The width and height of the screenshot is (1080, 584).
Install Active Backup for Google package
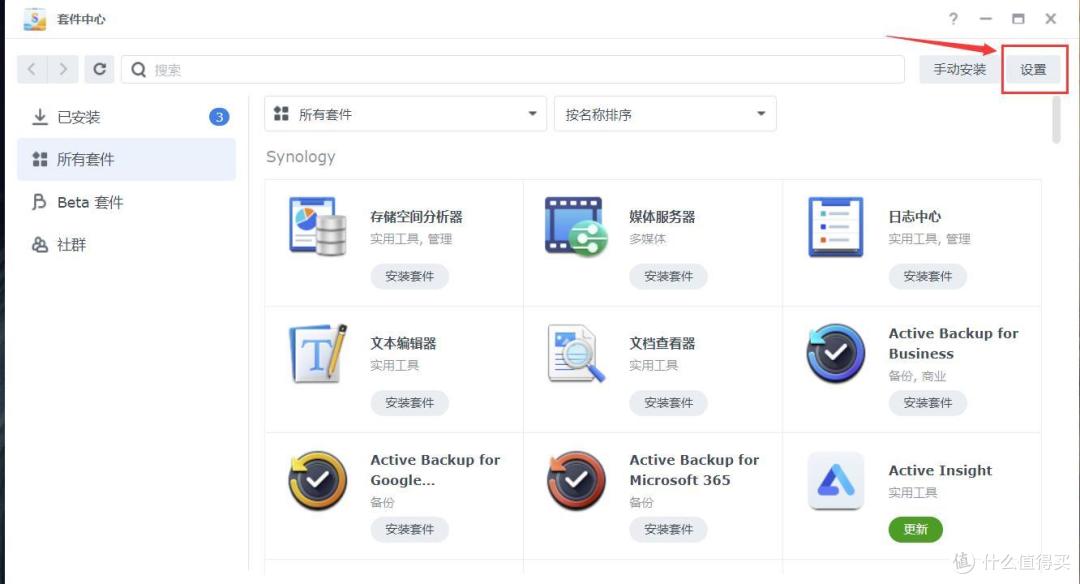click(x=410, y=530)
